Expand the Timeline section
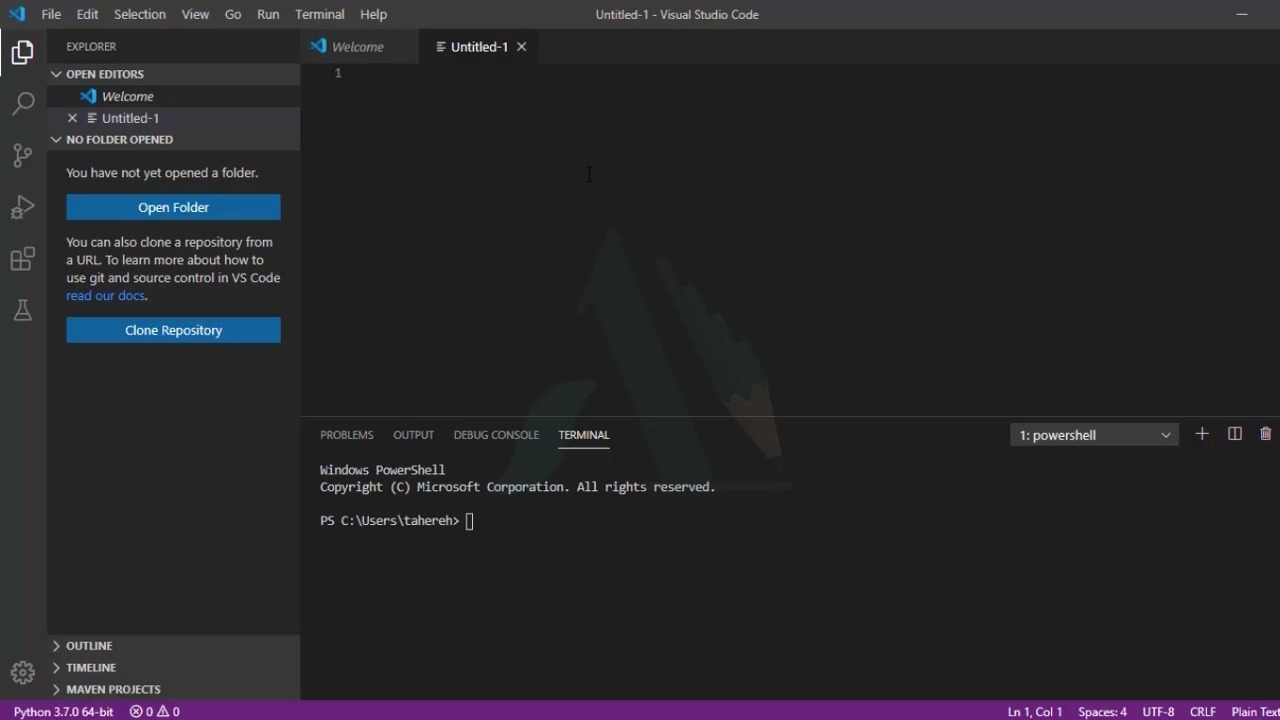The height and width of the screenshot is (720, 1280). tap(91, 668)
